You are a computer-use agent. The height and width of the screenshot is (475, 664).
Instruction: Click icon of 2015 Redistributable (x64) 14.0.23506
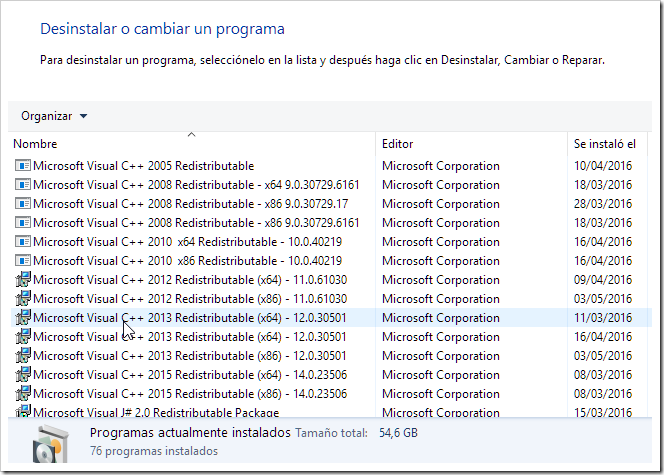(23, 375)
